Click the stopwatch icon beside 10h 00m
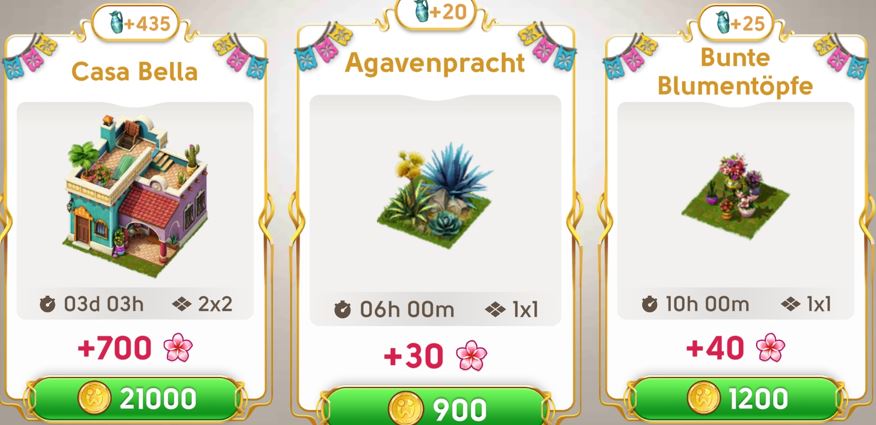 coord(650,304)
